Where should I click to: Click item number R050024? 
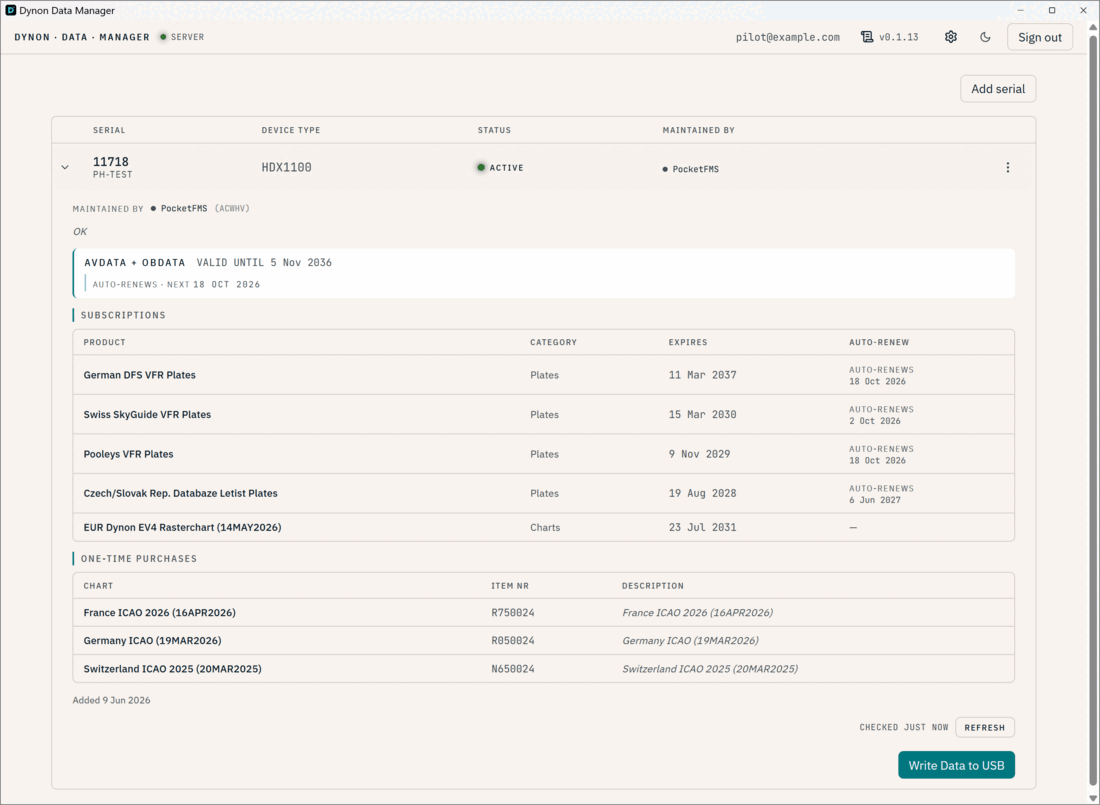(513, 640)
